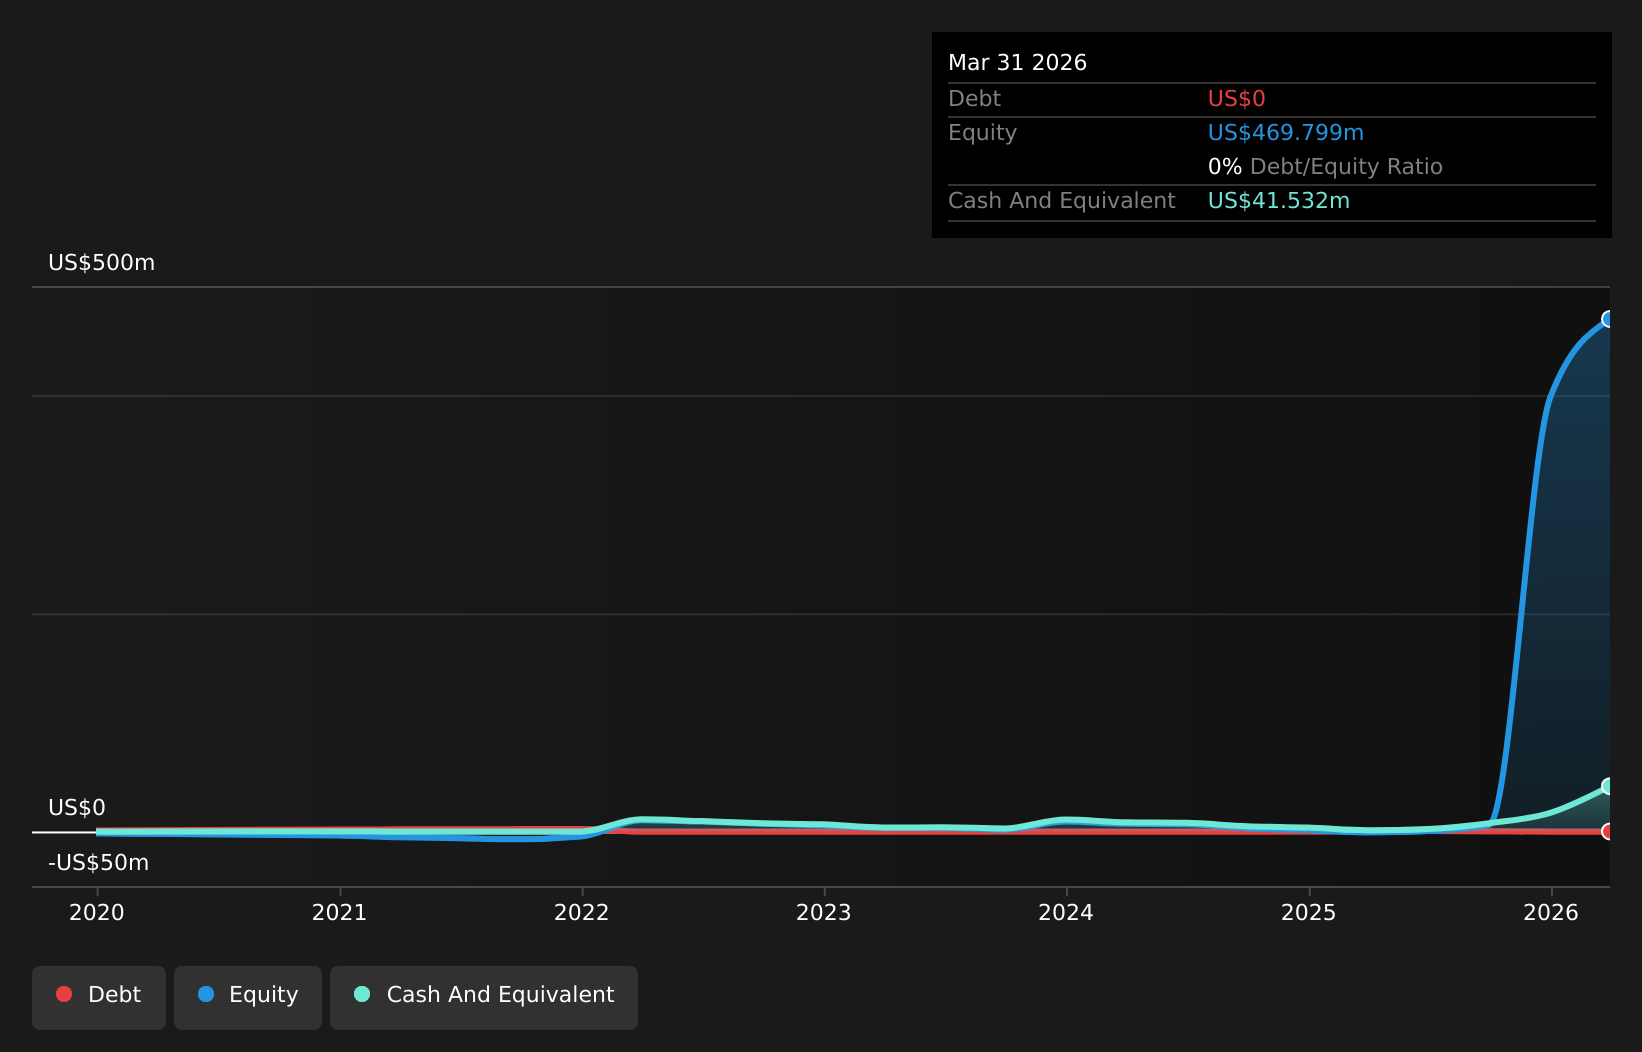Select the 2025 axis label
Screen dimensions: 1642x1052
1309,912
